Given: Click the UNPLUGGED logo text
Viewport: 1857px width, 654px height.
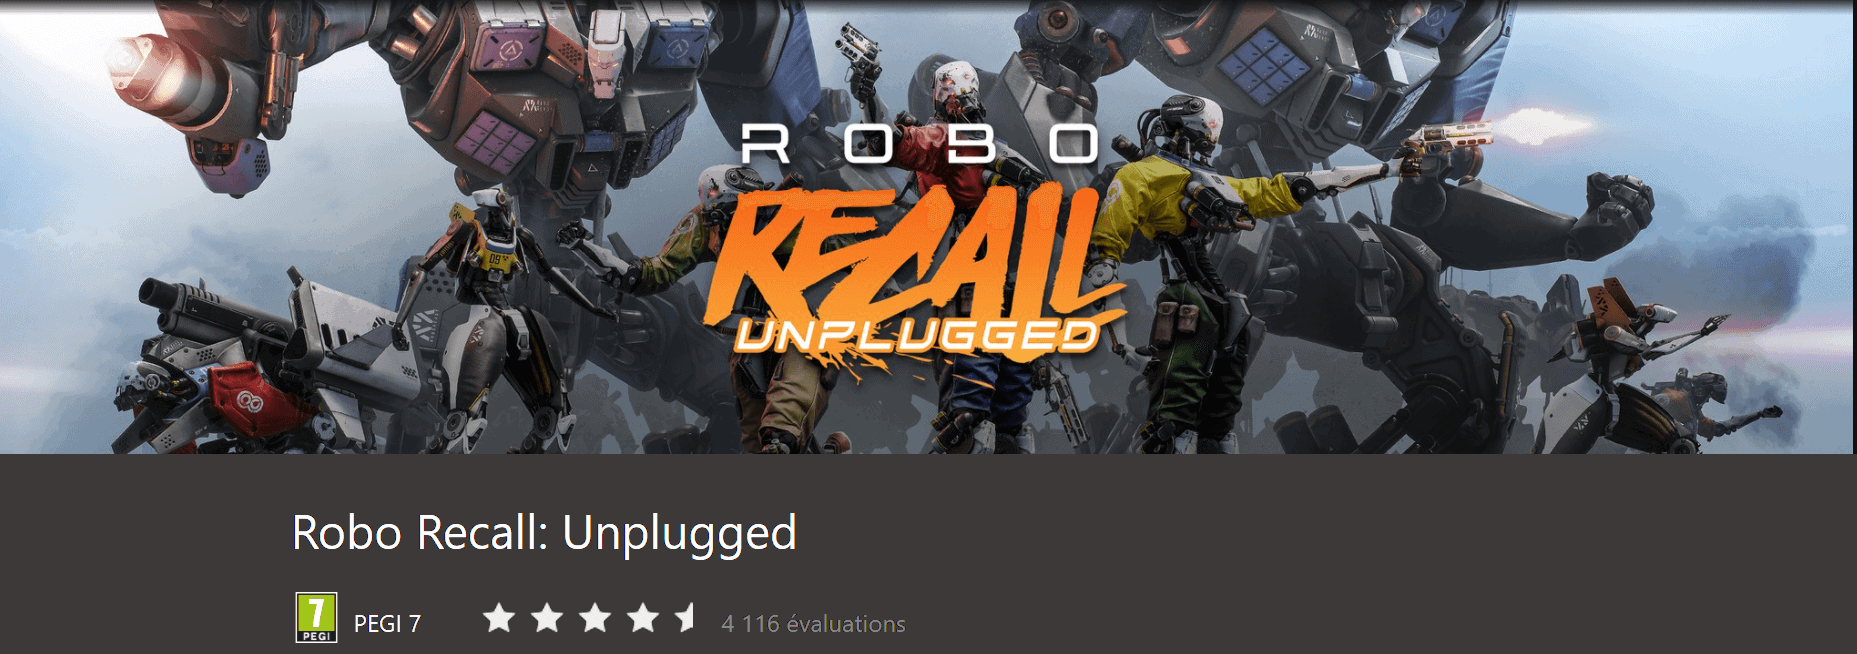Looking at the screenshot, I should click(x=917, y=337).
